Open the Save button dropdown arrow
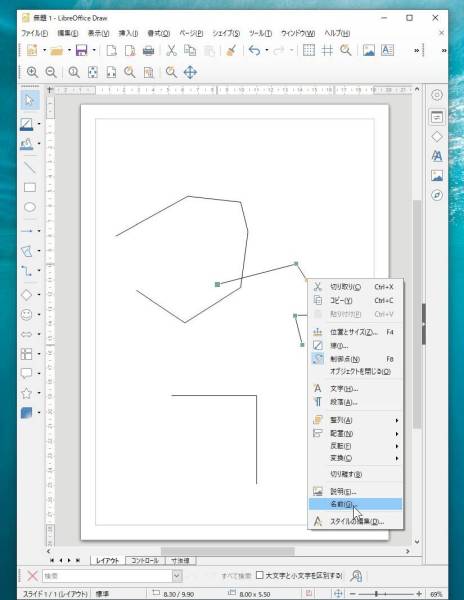Screen dimensions: 464x600 coord(94,51)
